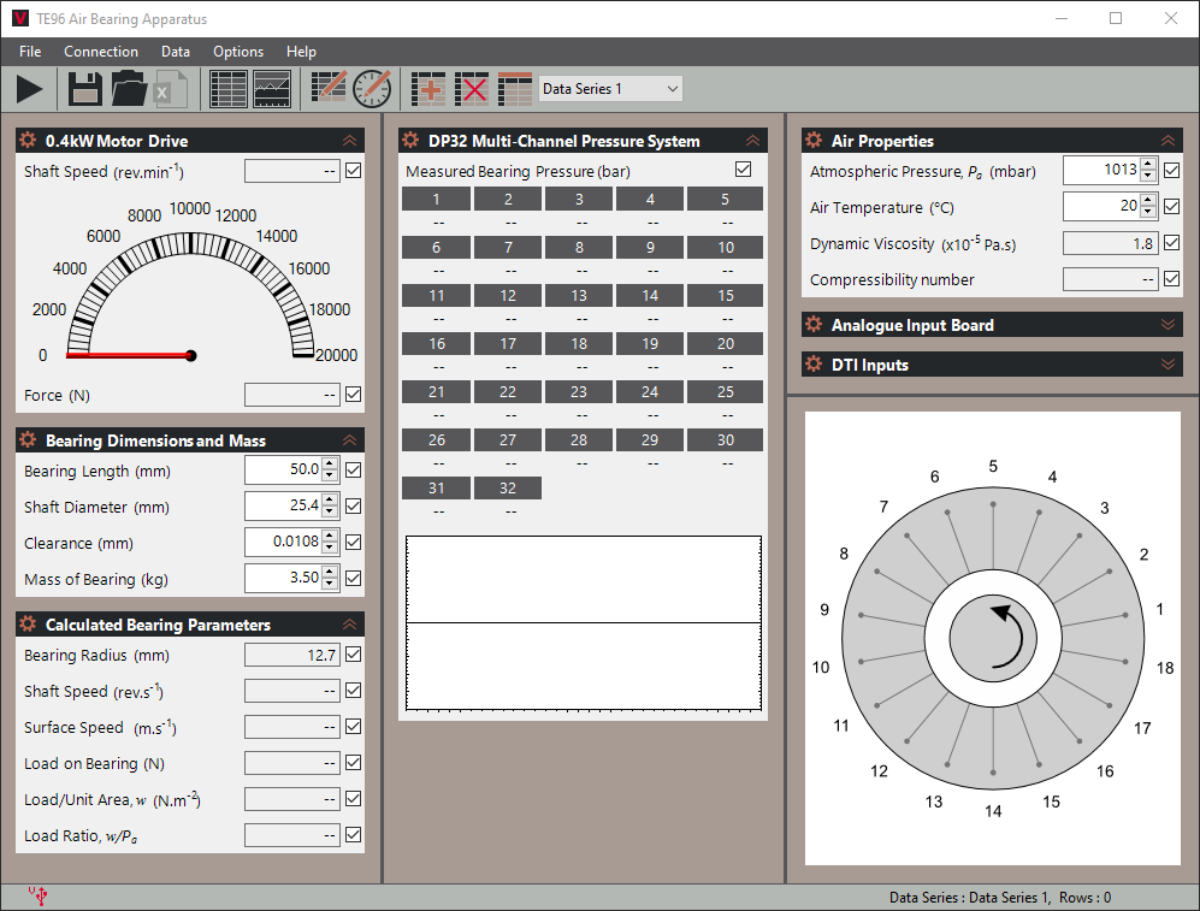Expand the DTI Inputs panel
Screen dimensions: 1200x911
pos(1167,365)
